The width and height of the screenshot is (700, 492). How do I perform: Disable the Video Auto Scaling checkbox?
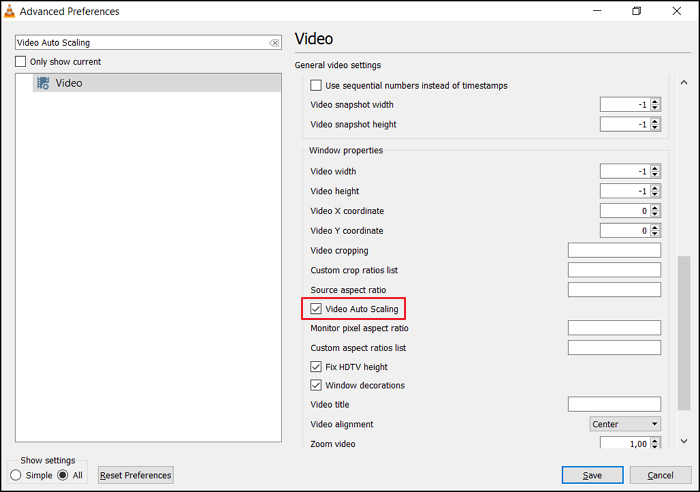pos(317,309)
